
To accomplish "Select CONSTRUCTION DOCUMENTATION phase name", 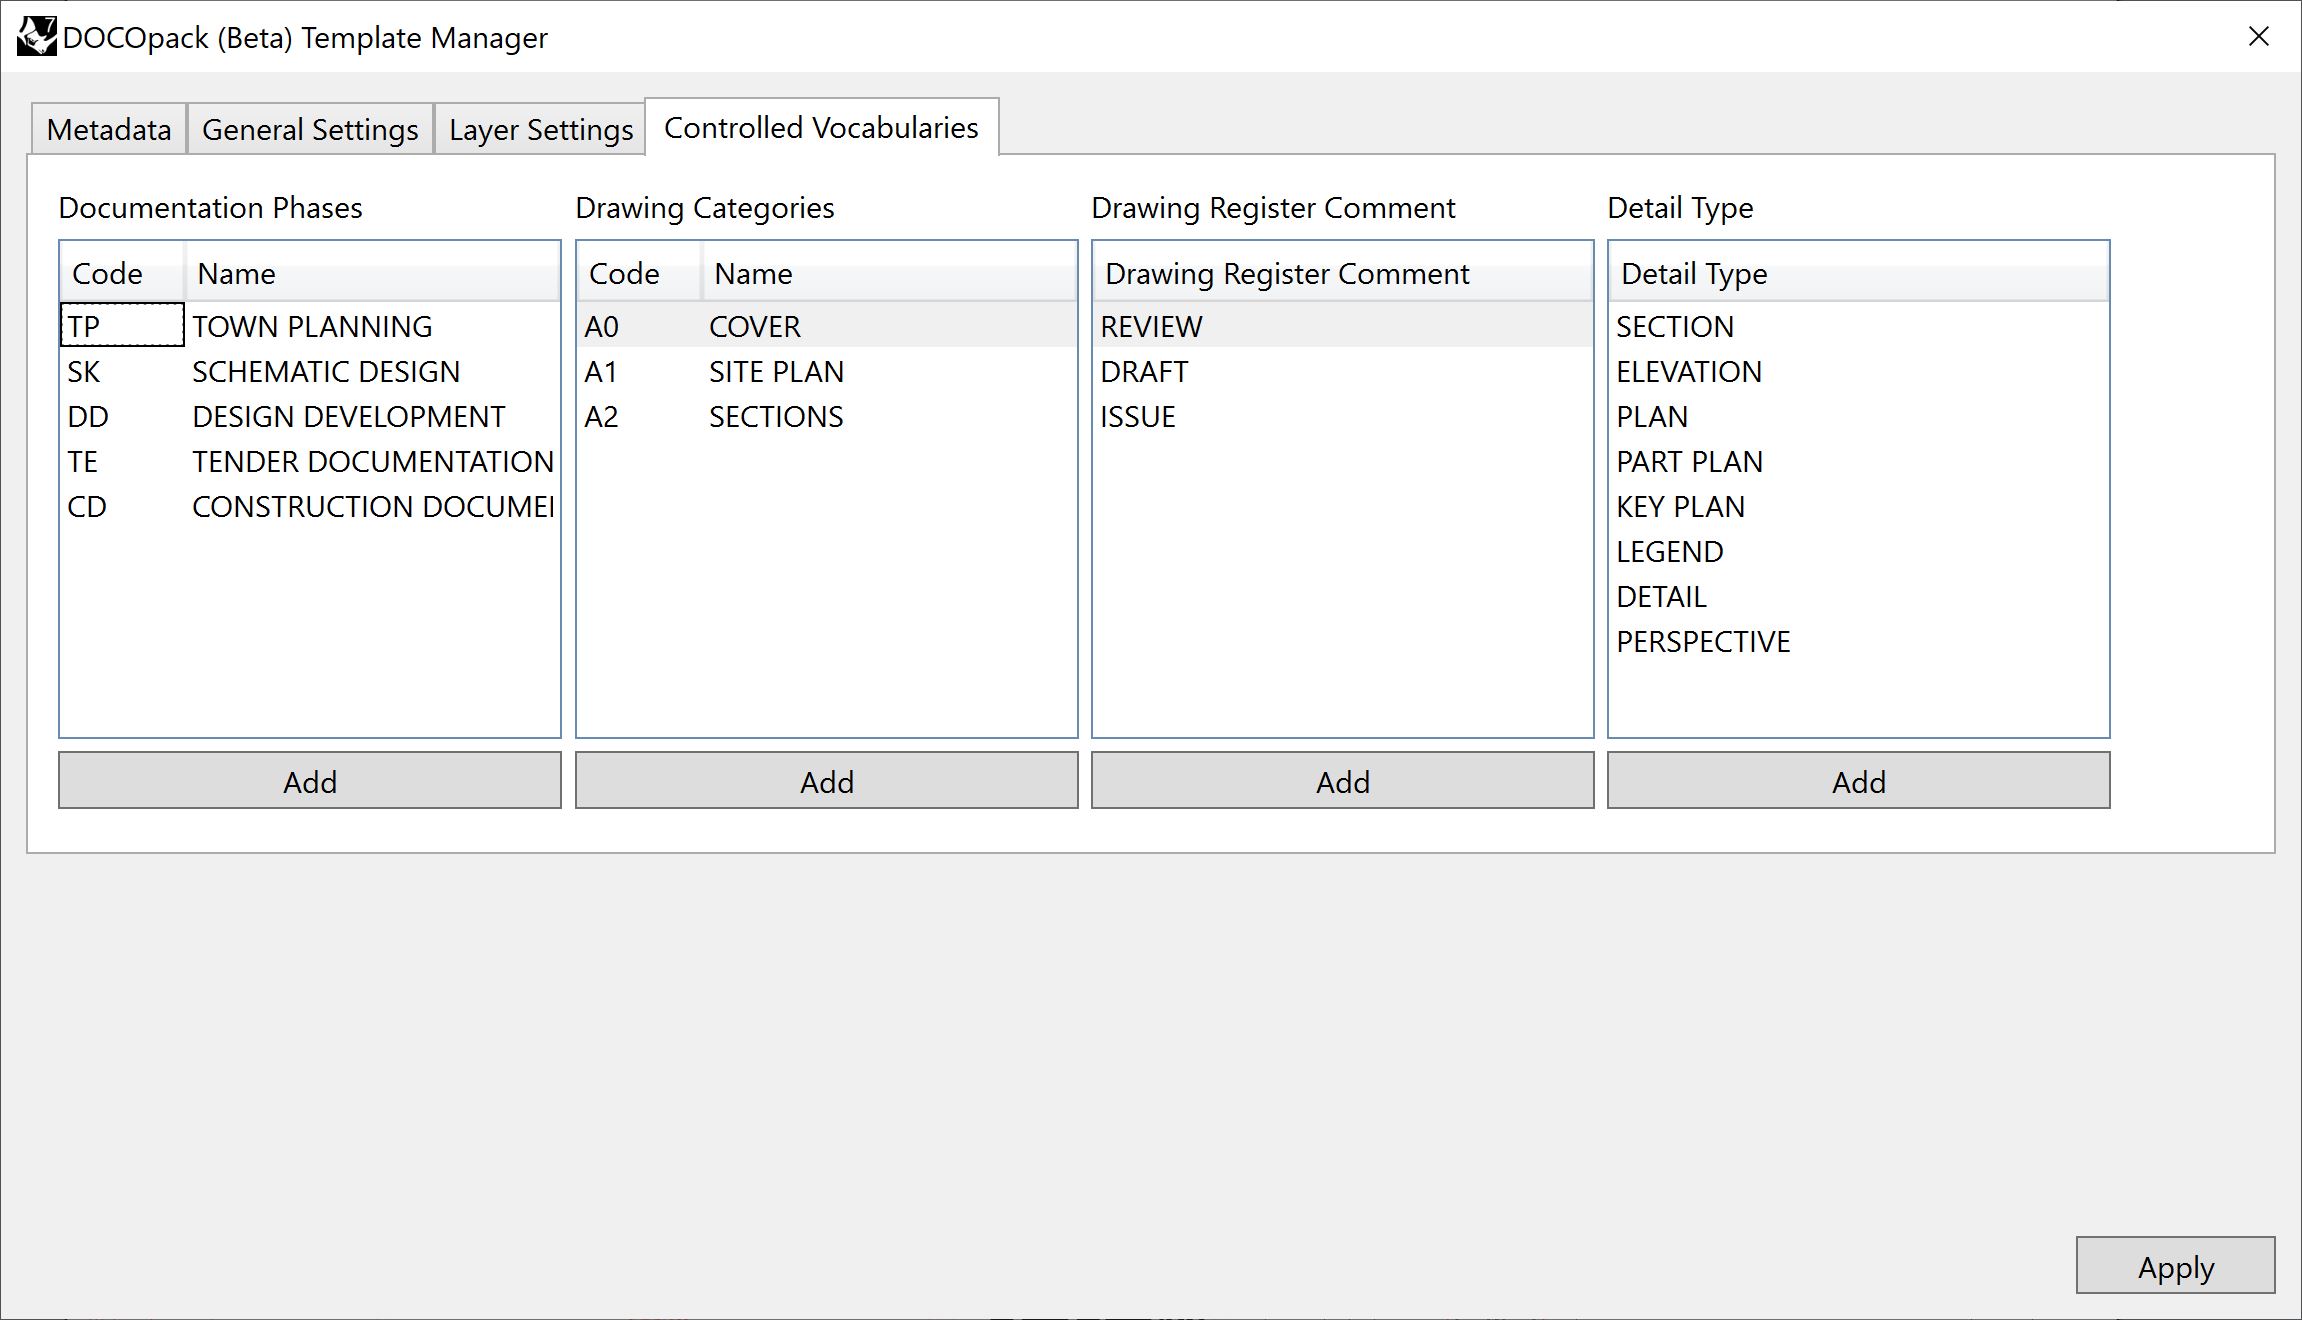I will [372, 506].
